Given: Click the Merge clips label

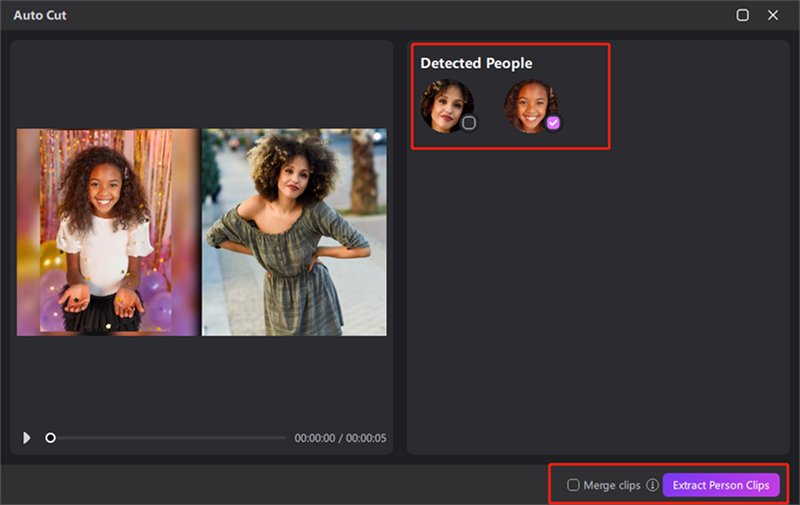Looking at the screenshot, I should tap(612, 485).
